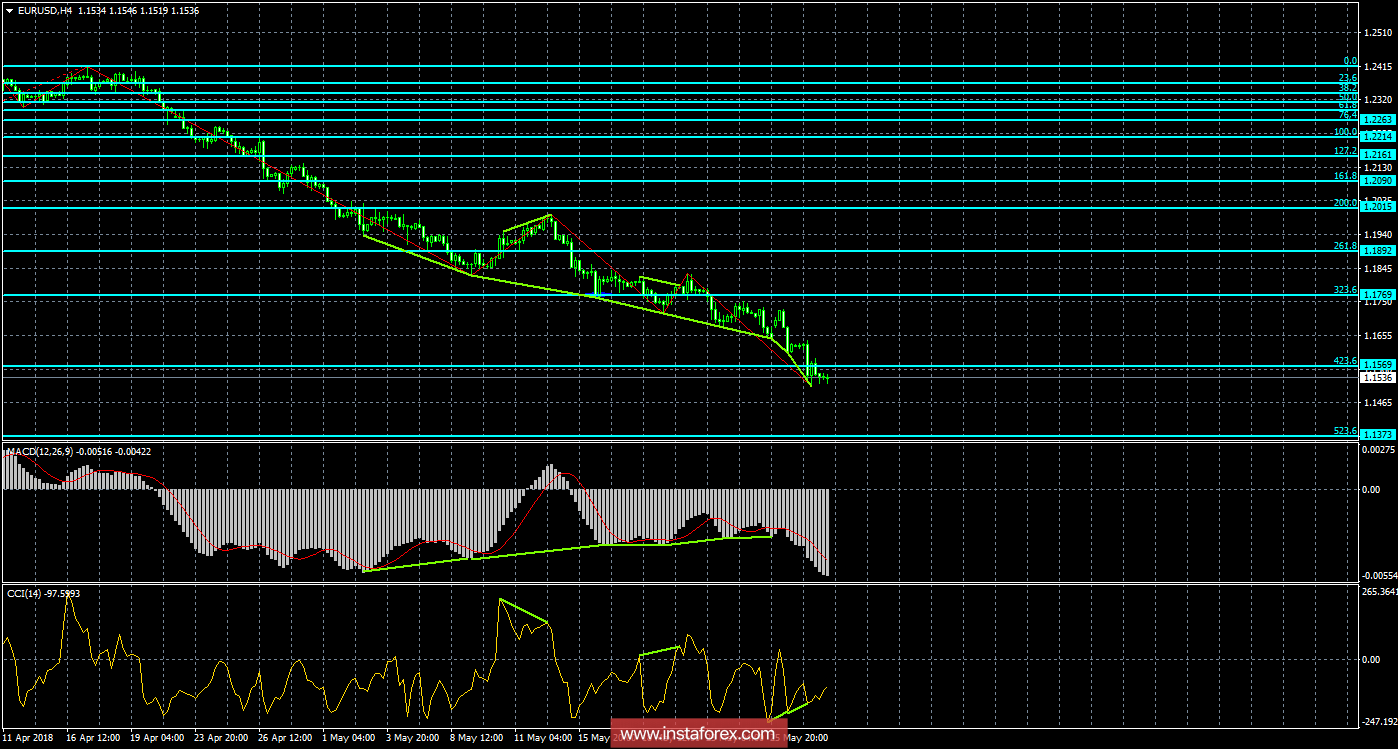Click the 1.2161 Fibonacci price tag
The height and width of the screenshot is (749, 1398).
[x=1378, y=155]
